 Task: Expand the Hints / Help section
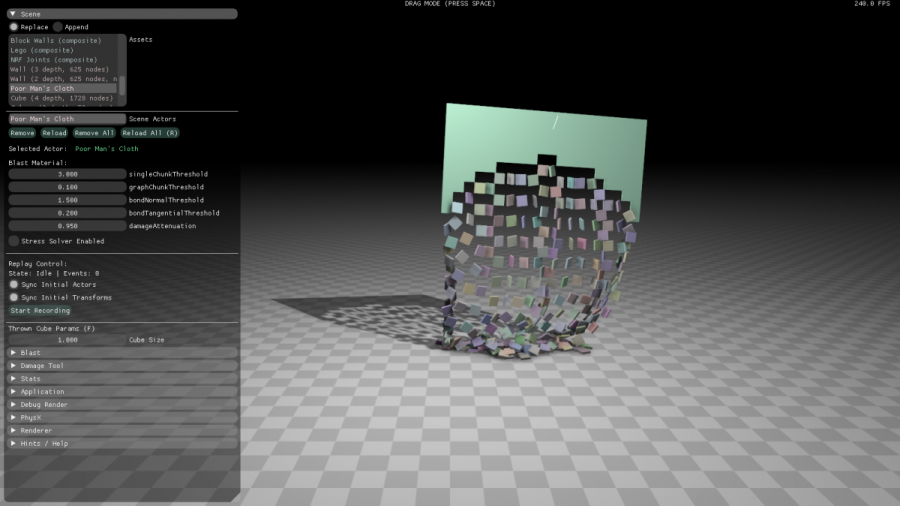[122, 443]
